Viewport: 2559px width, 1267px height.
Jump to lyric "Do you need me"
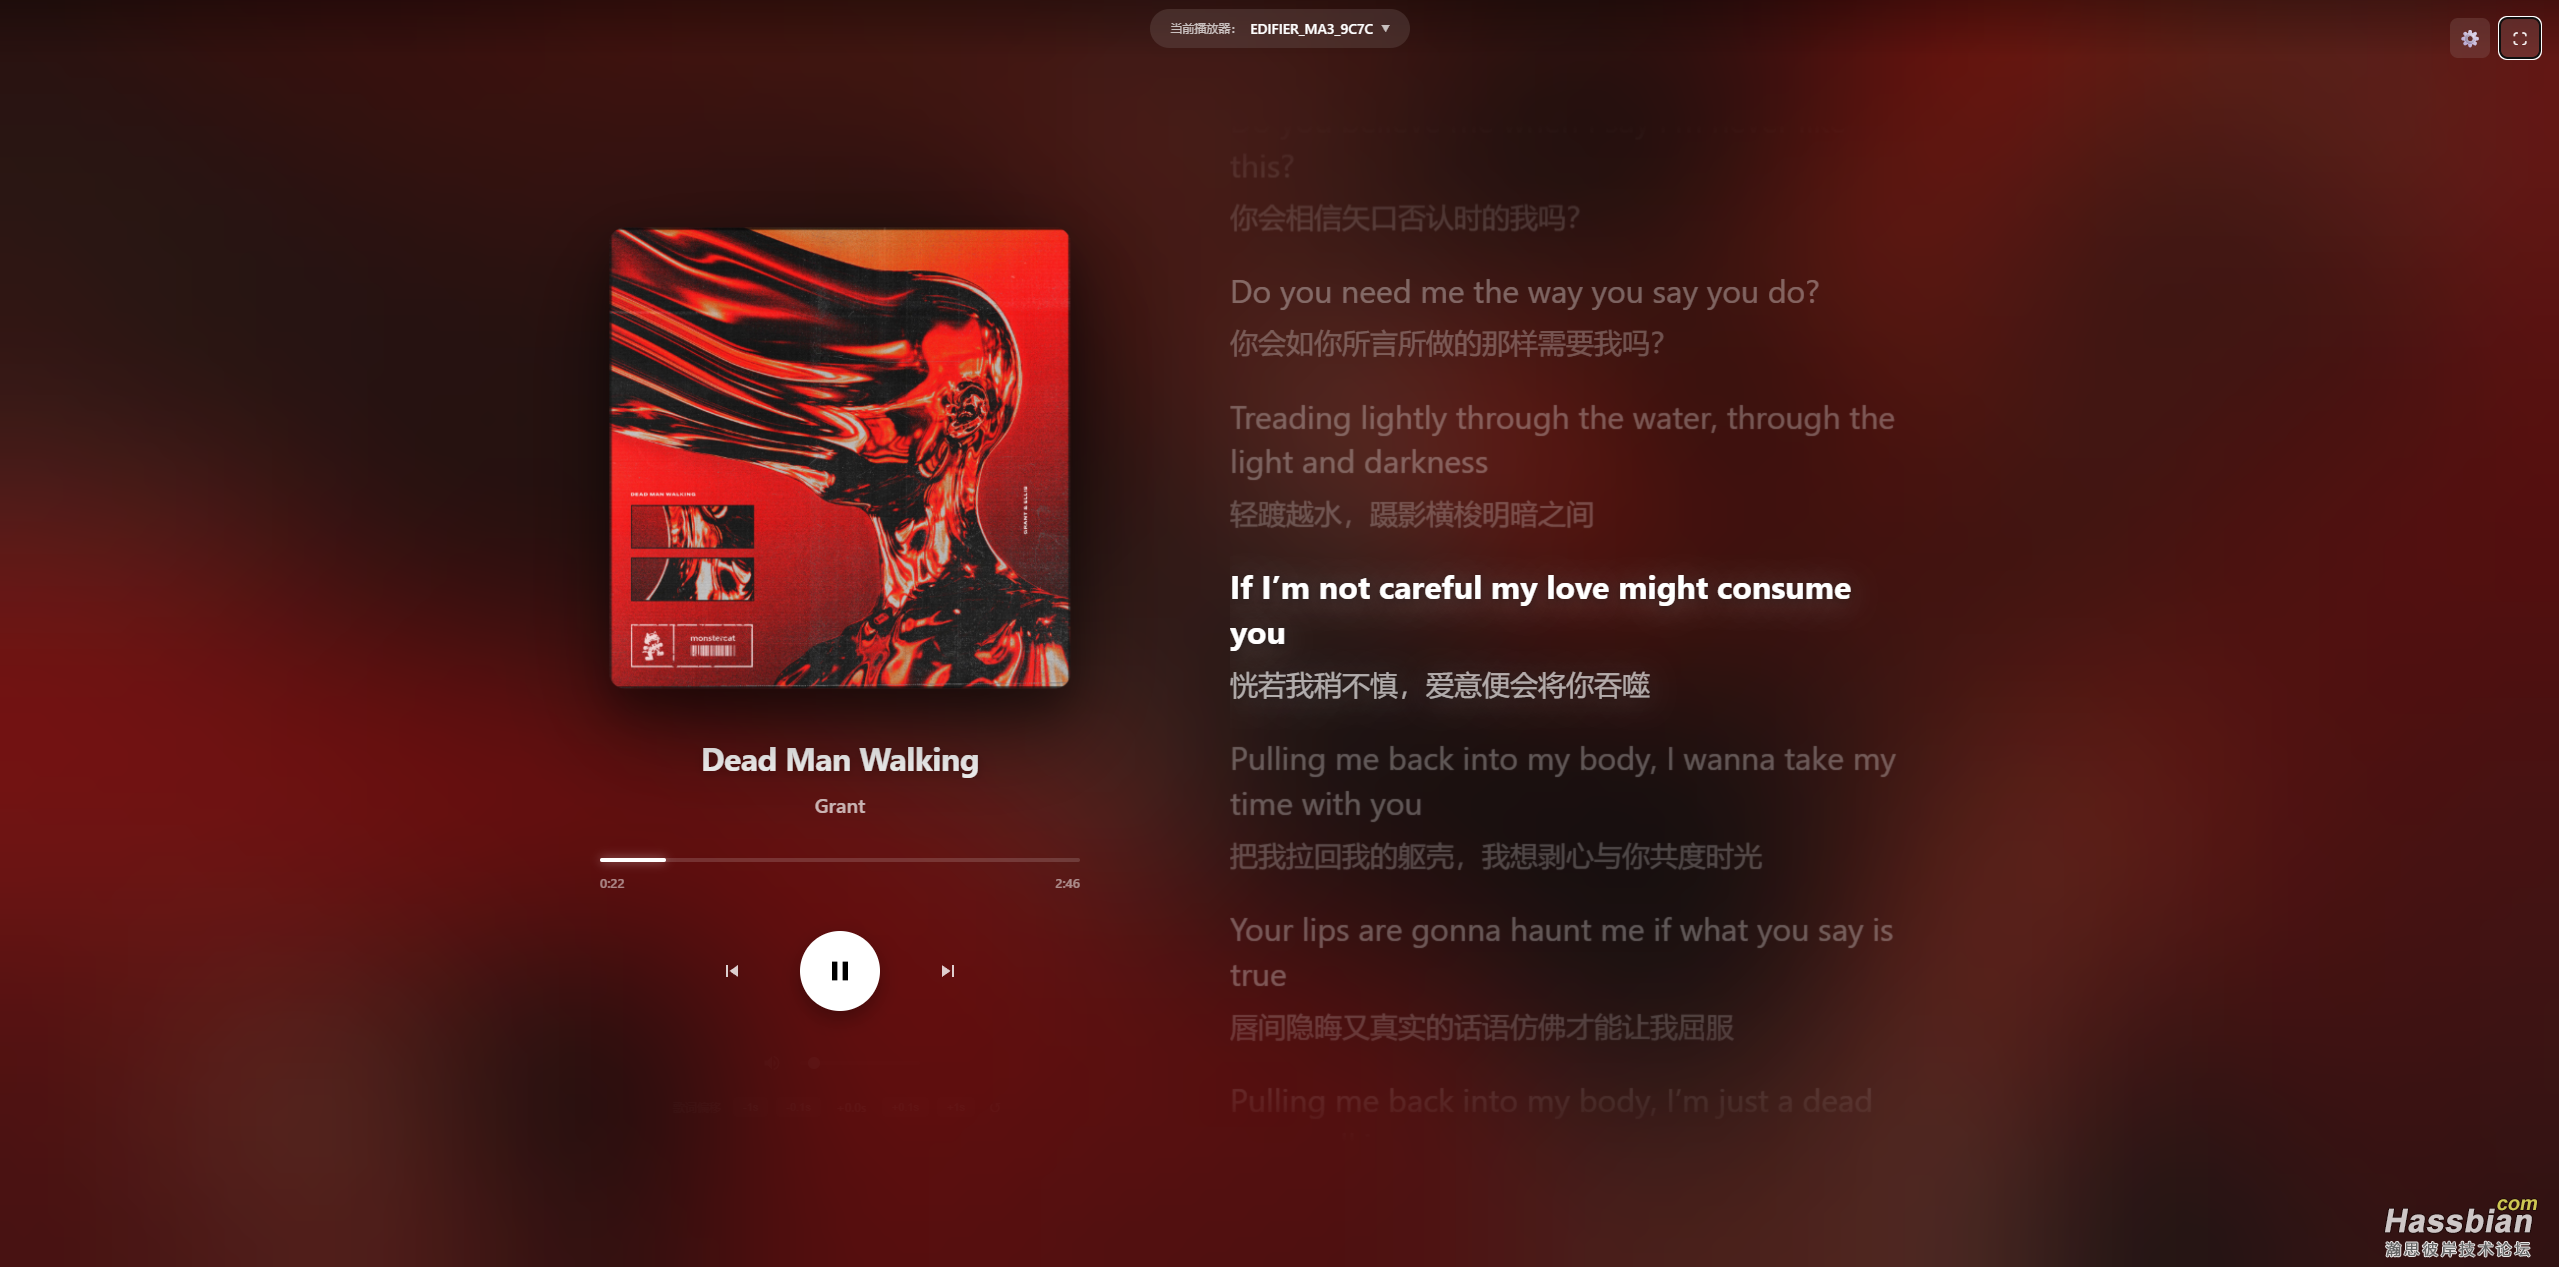click(1524, 292)
